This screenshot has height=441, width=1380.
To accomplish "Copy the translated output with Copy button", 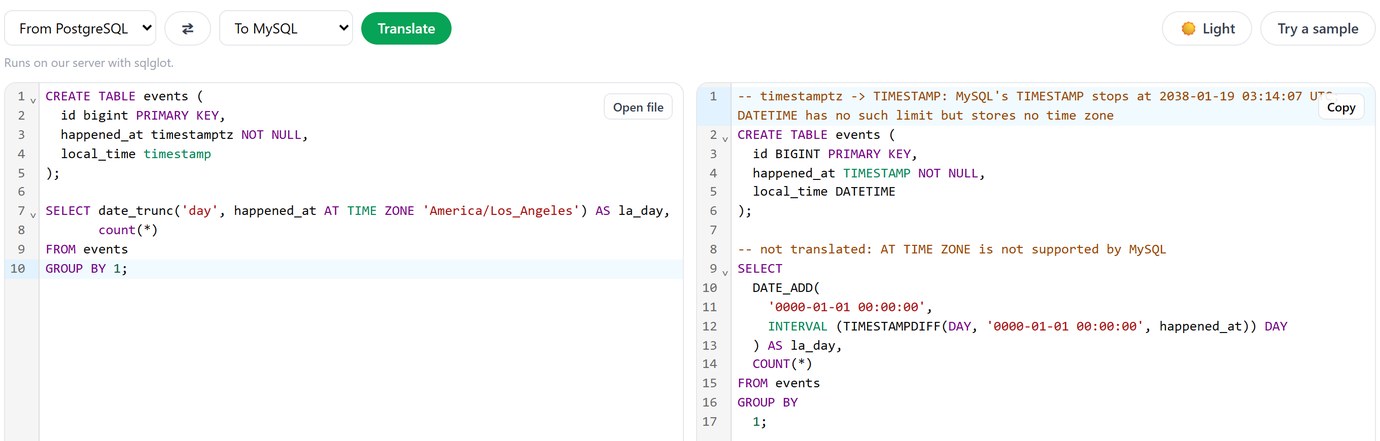I will point(1341,107).
